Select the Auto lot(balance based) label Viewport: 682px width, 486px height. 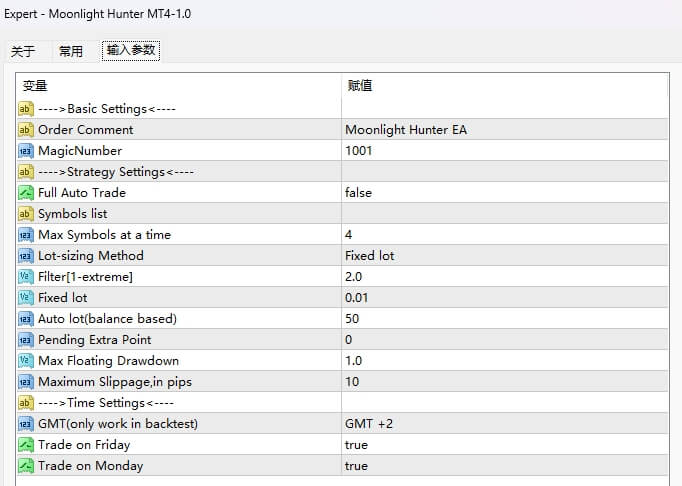[107, 319]
